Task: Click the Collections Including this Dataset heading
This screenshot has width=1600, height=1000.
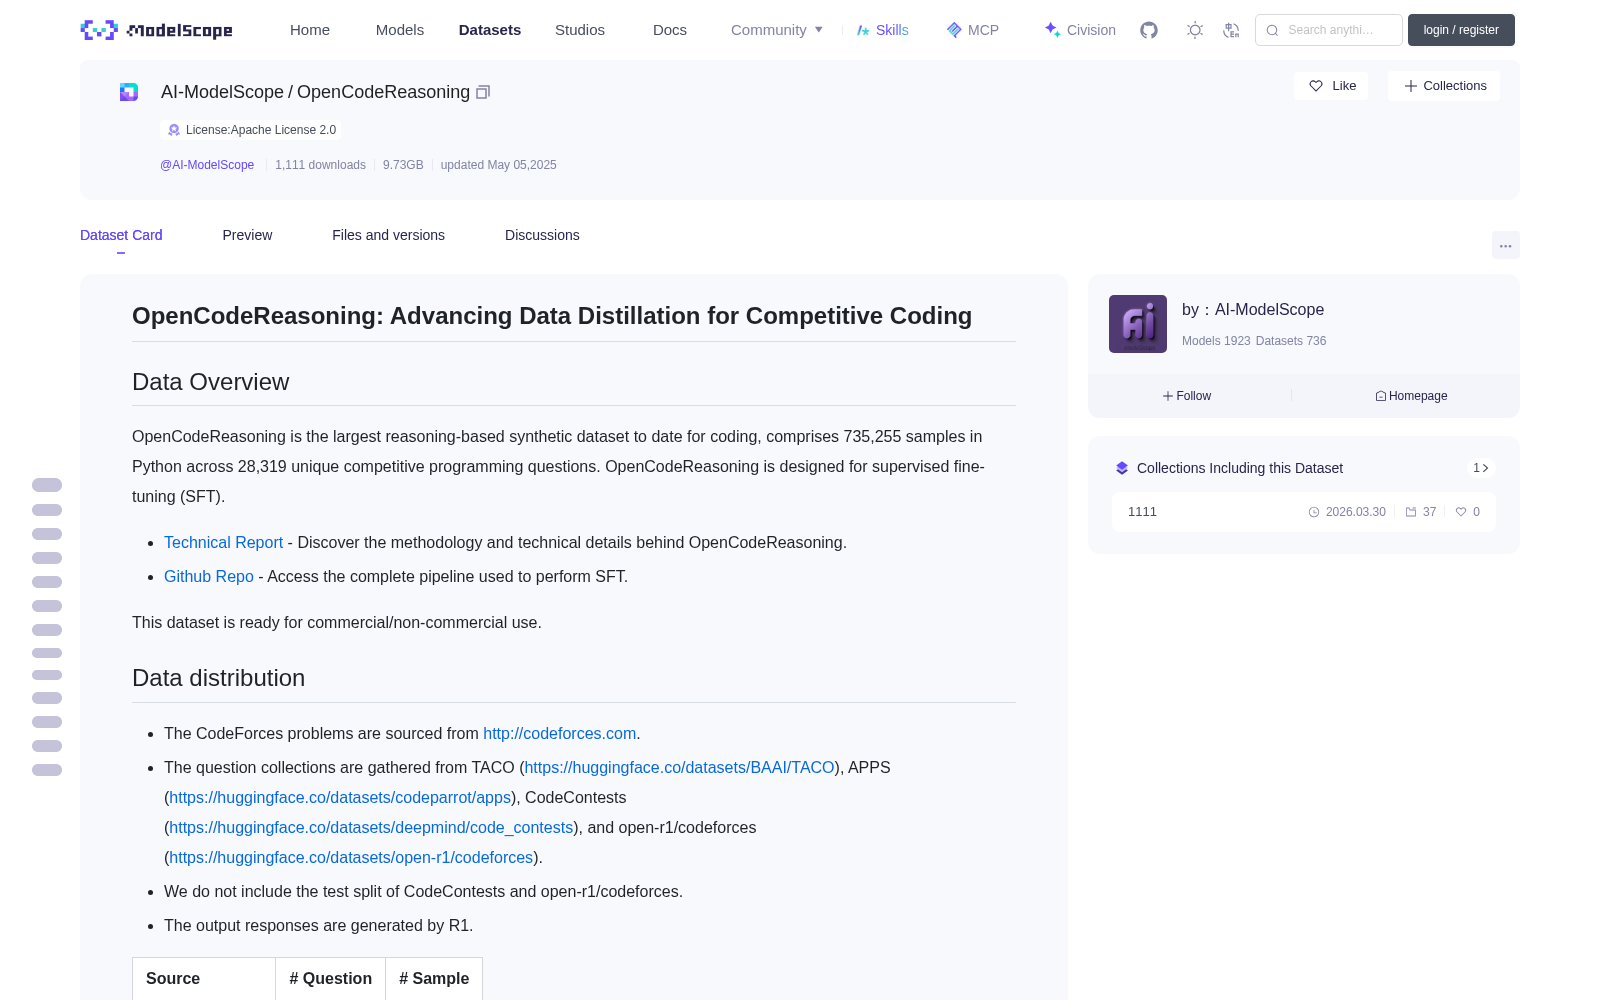Action: click(1240, 468)
